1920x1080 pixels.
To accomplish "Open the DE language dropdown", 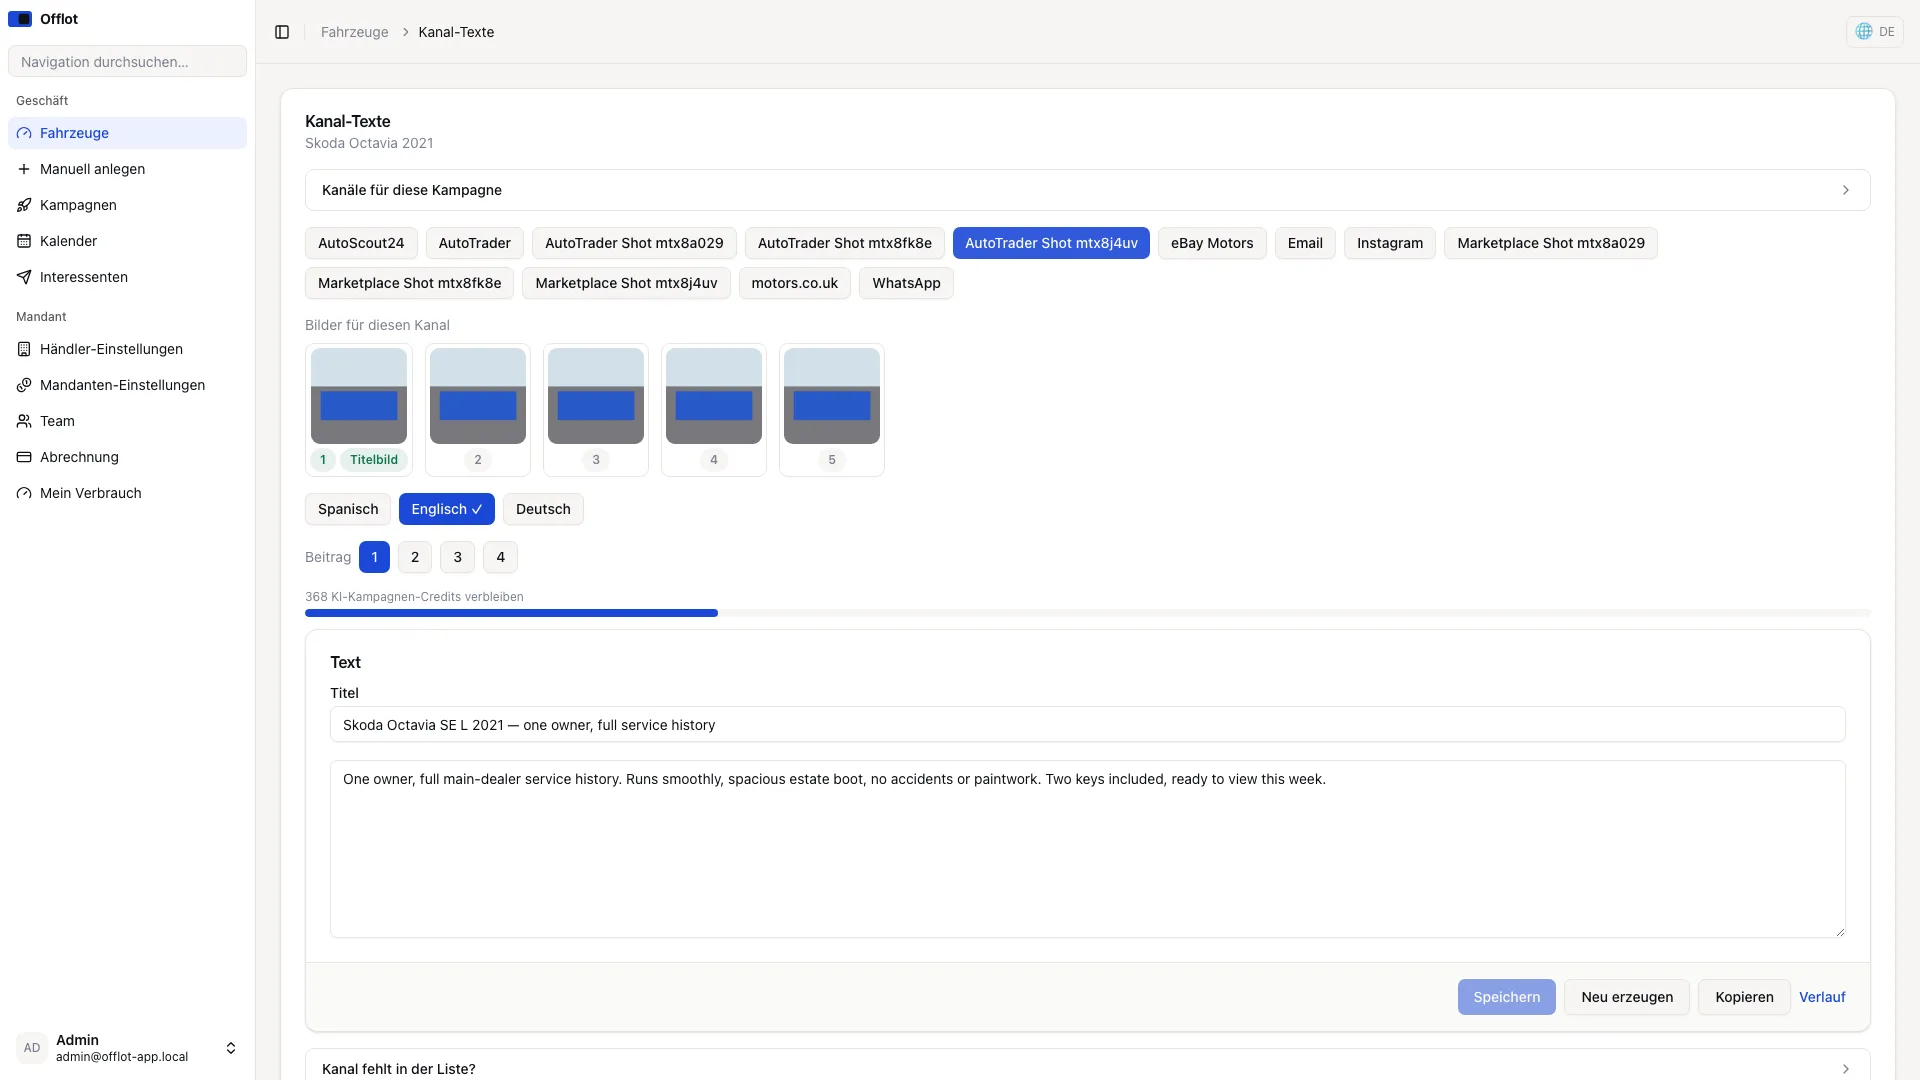I will coord(1875,32).
